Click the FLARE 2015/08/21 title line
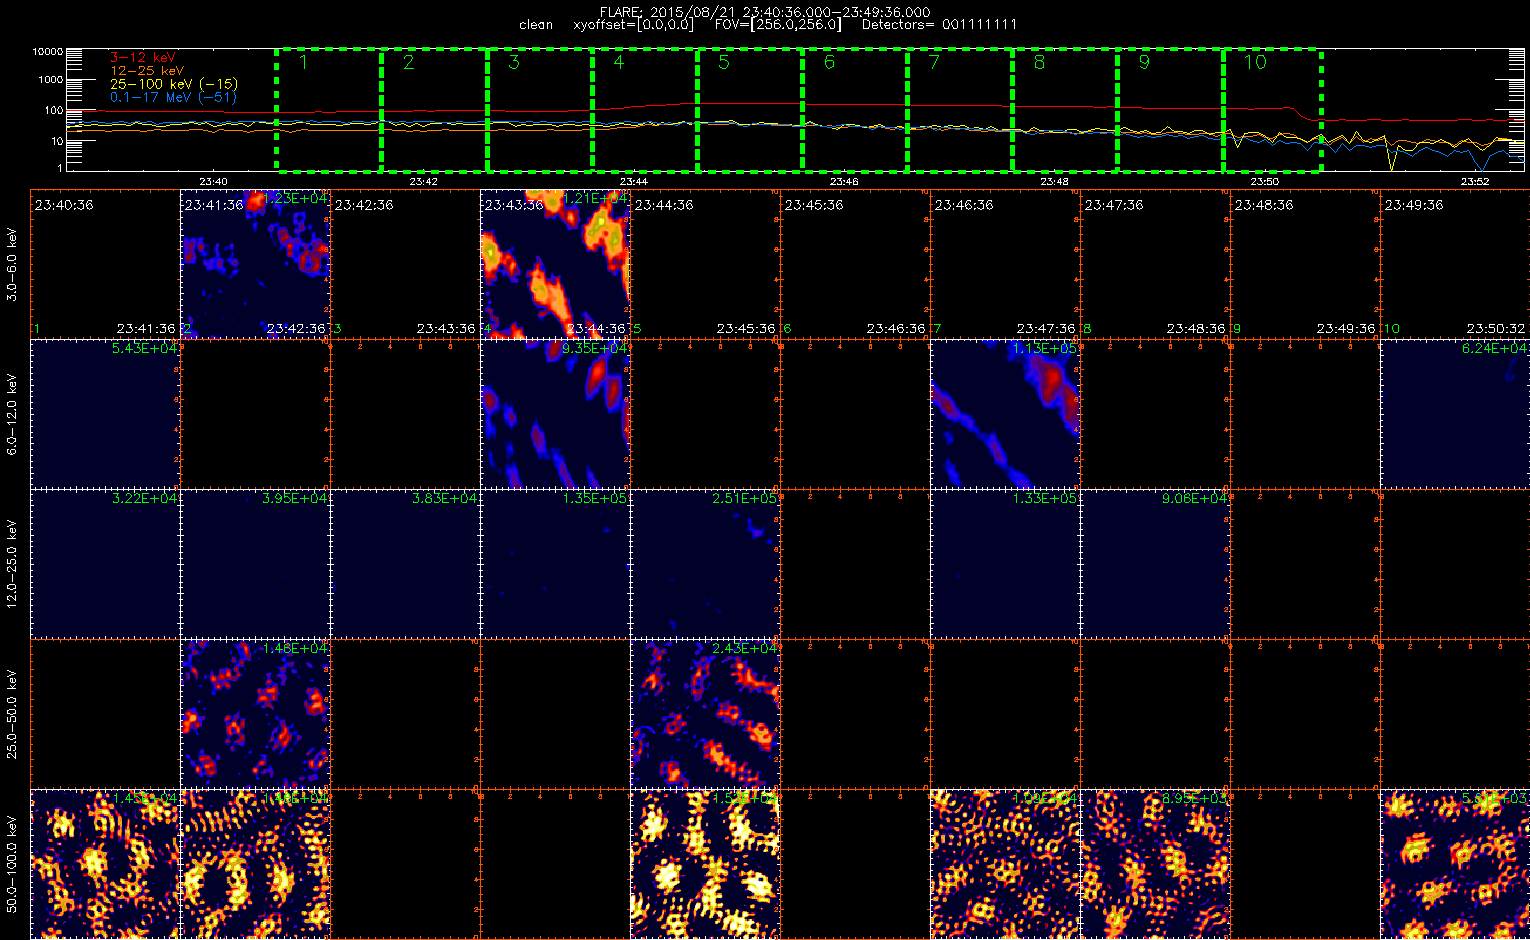 pyautogui.click(x=765, y=11)
